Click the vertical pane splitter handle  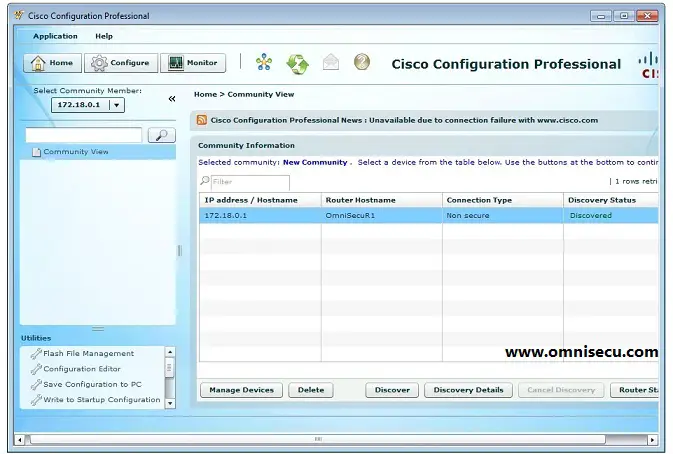(x=179, y=251)
